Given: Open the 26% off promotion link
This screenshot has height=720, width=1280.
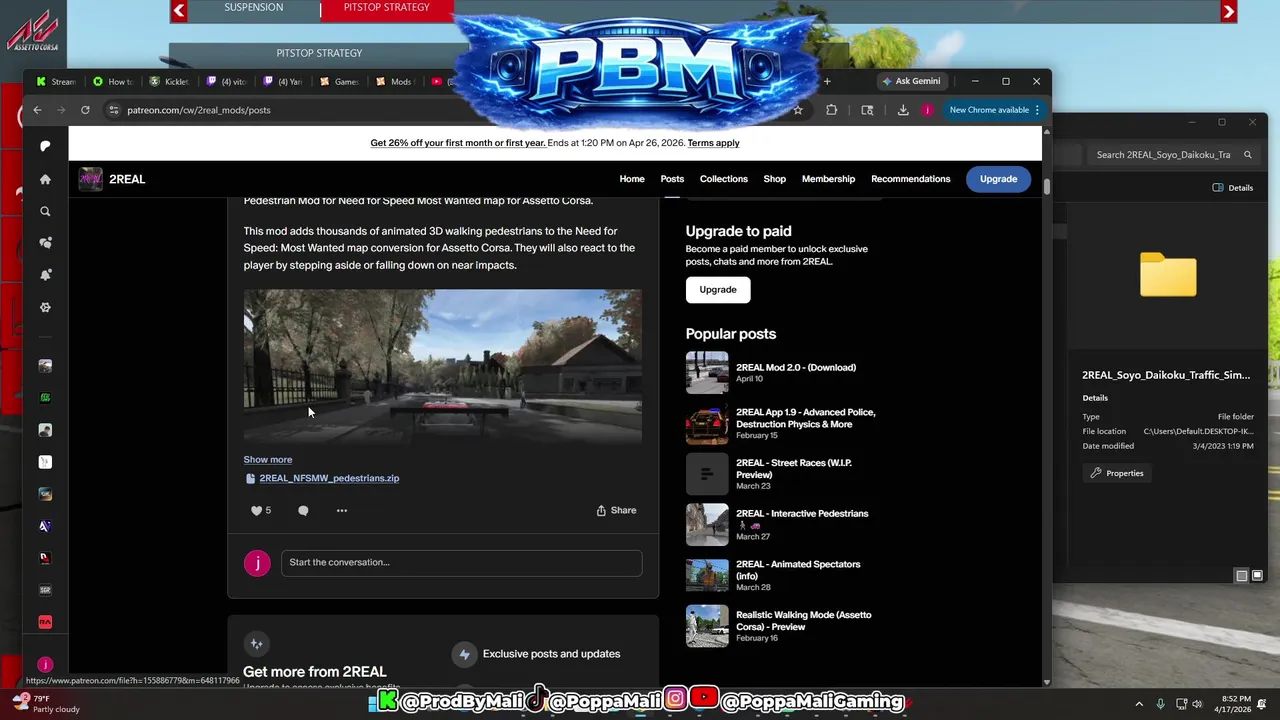Looking at the screenshot, I should [458, 143].
